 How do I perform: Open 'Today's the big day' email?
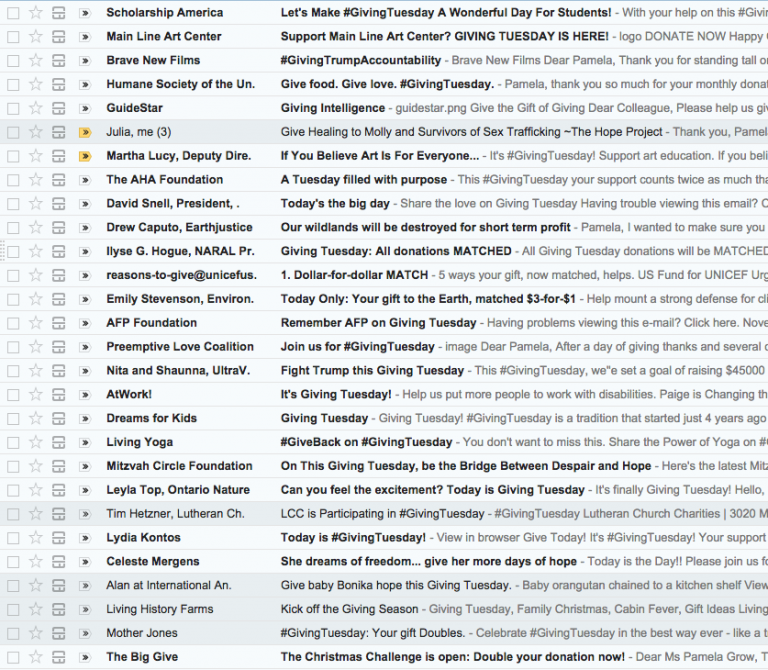click(335, 204)
